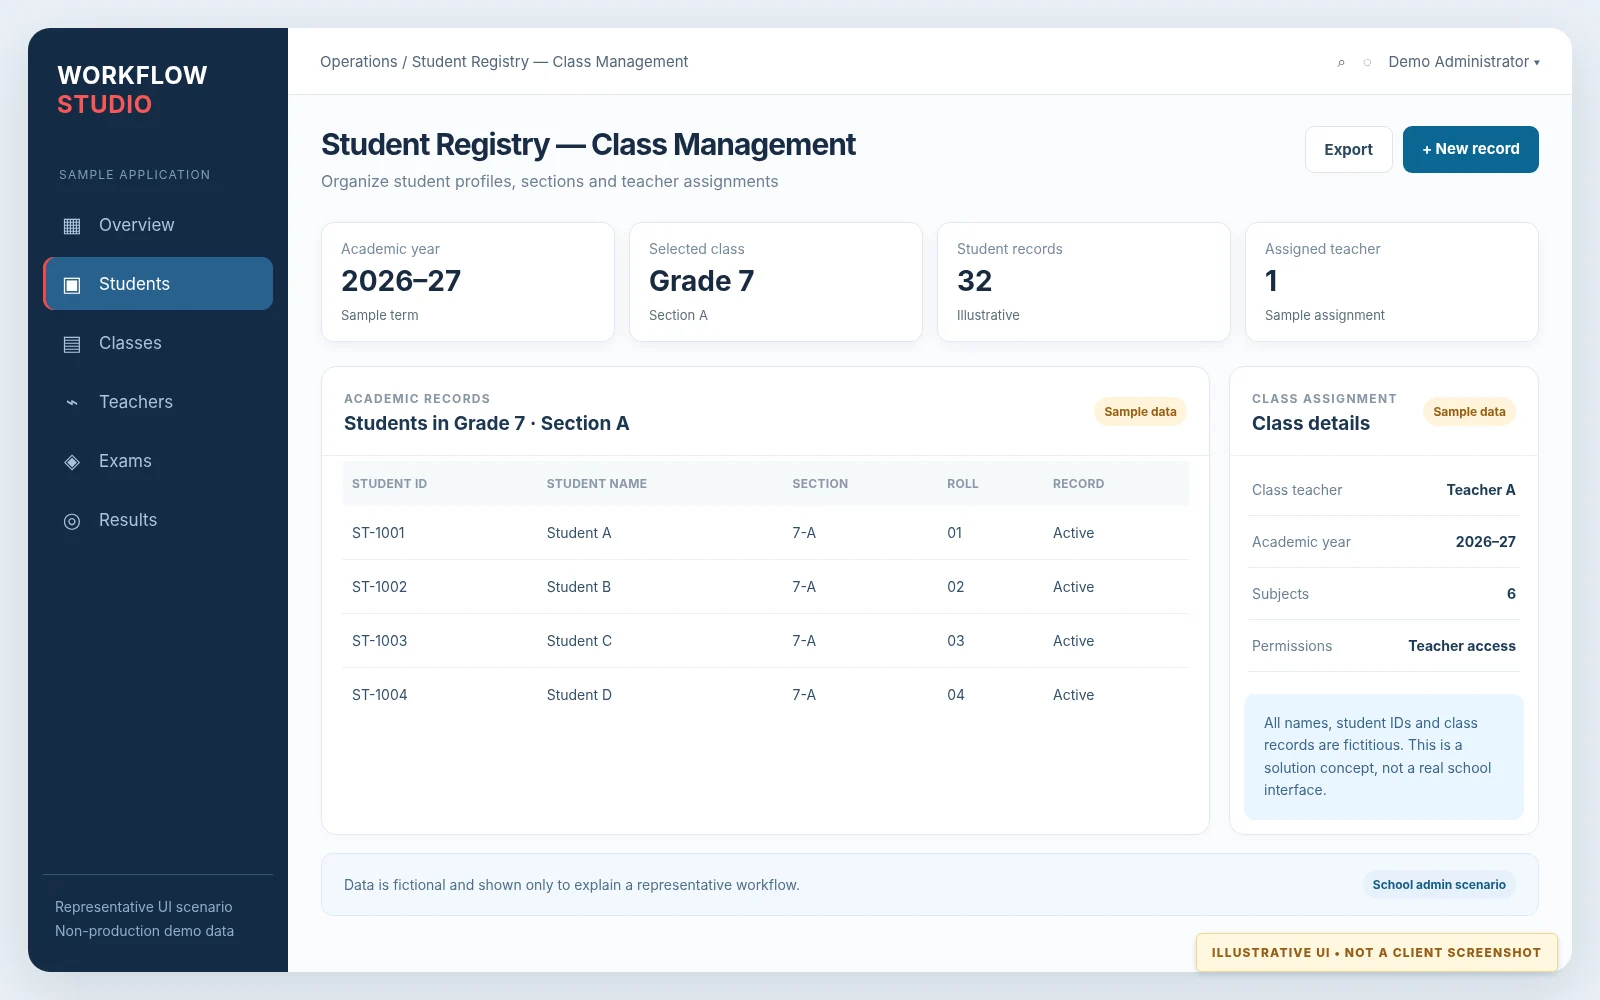This screenshot has height=1000, width=1600.
Task: Open the Teachers section
Action: (x=158, y=402)
